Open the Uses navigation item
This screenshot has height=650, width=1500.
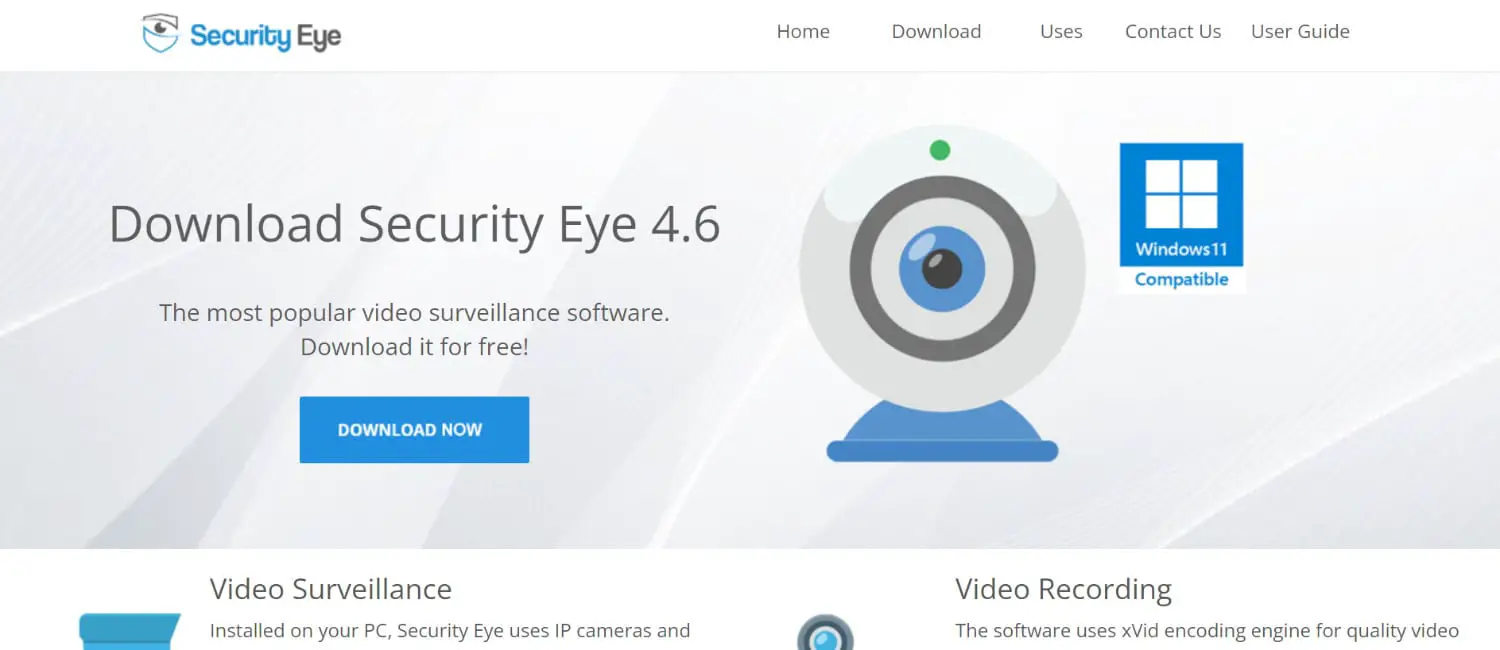1061,31
